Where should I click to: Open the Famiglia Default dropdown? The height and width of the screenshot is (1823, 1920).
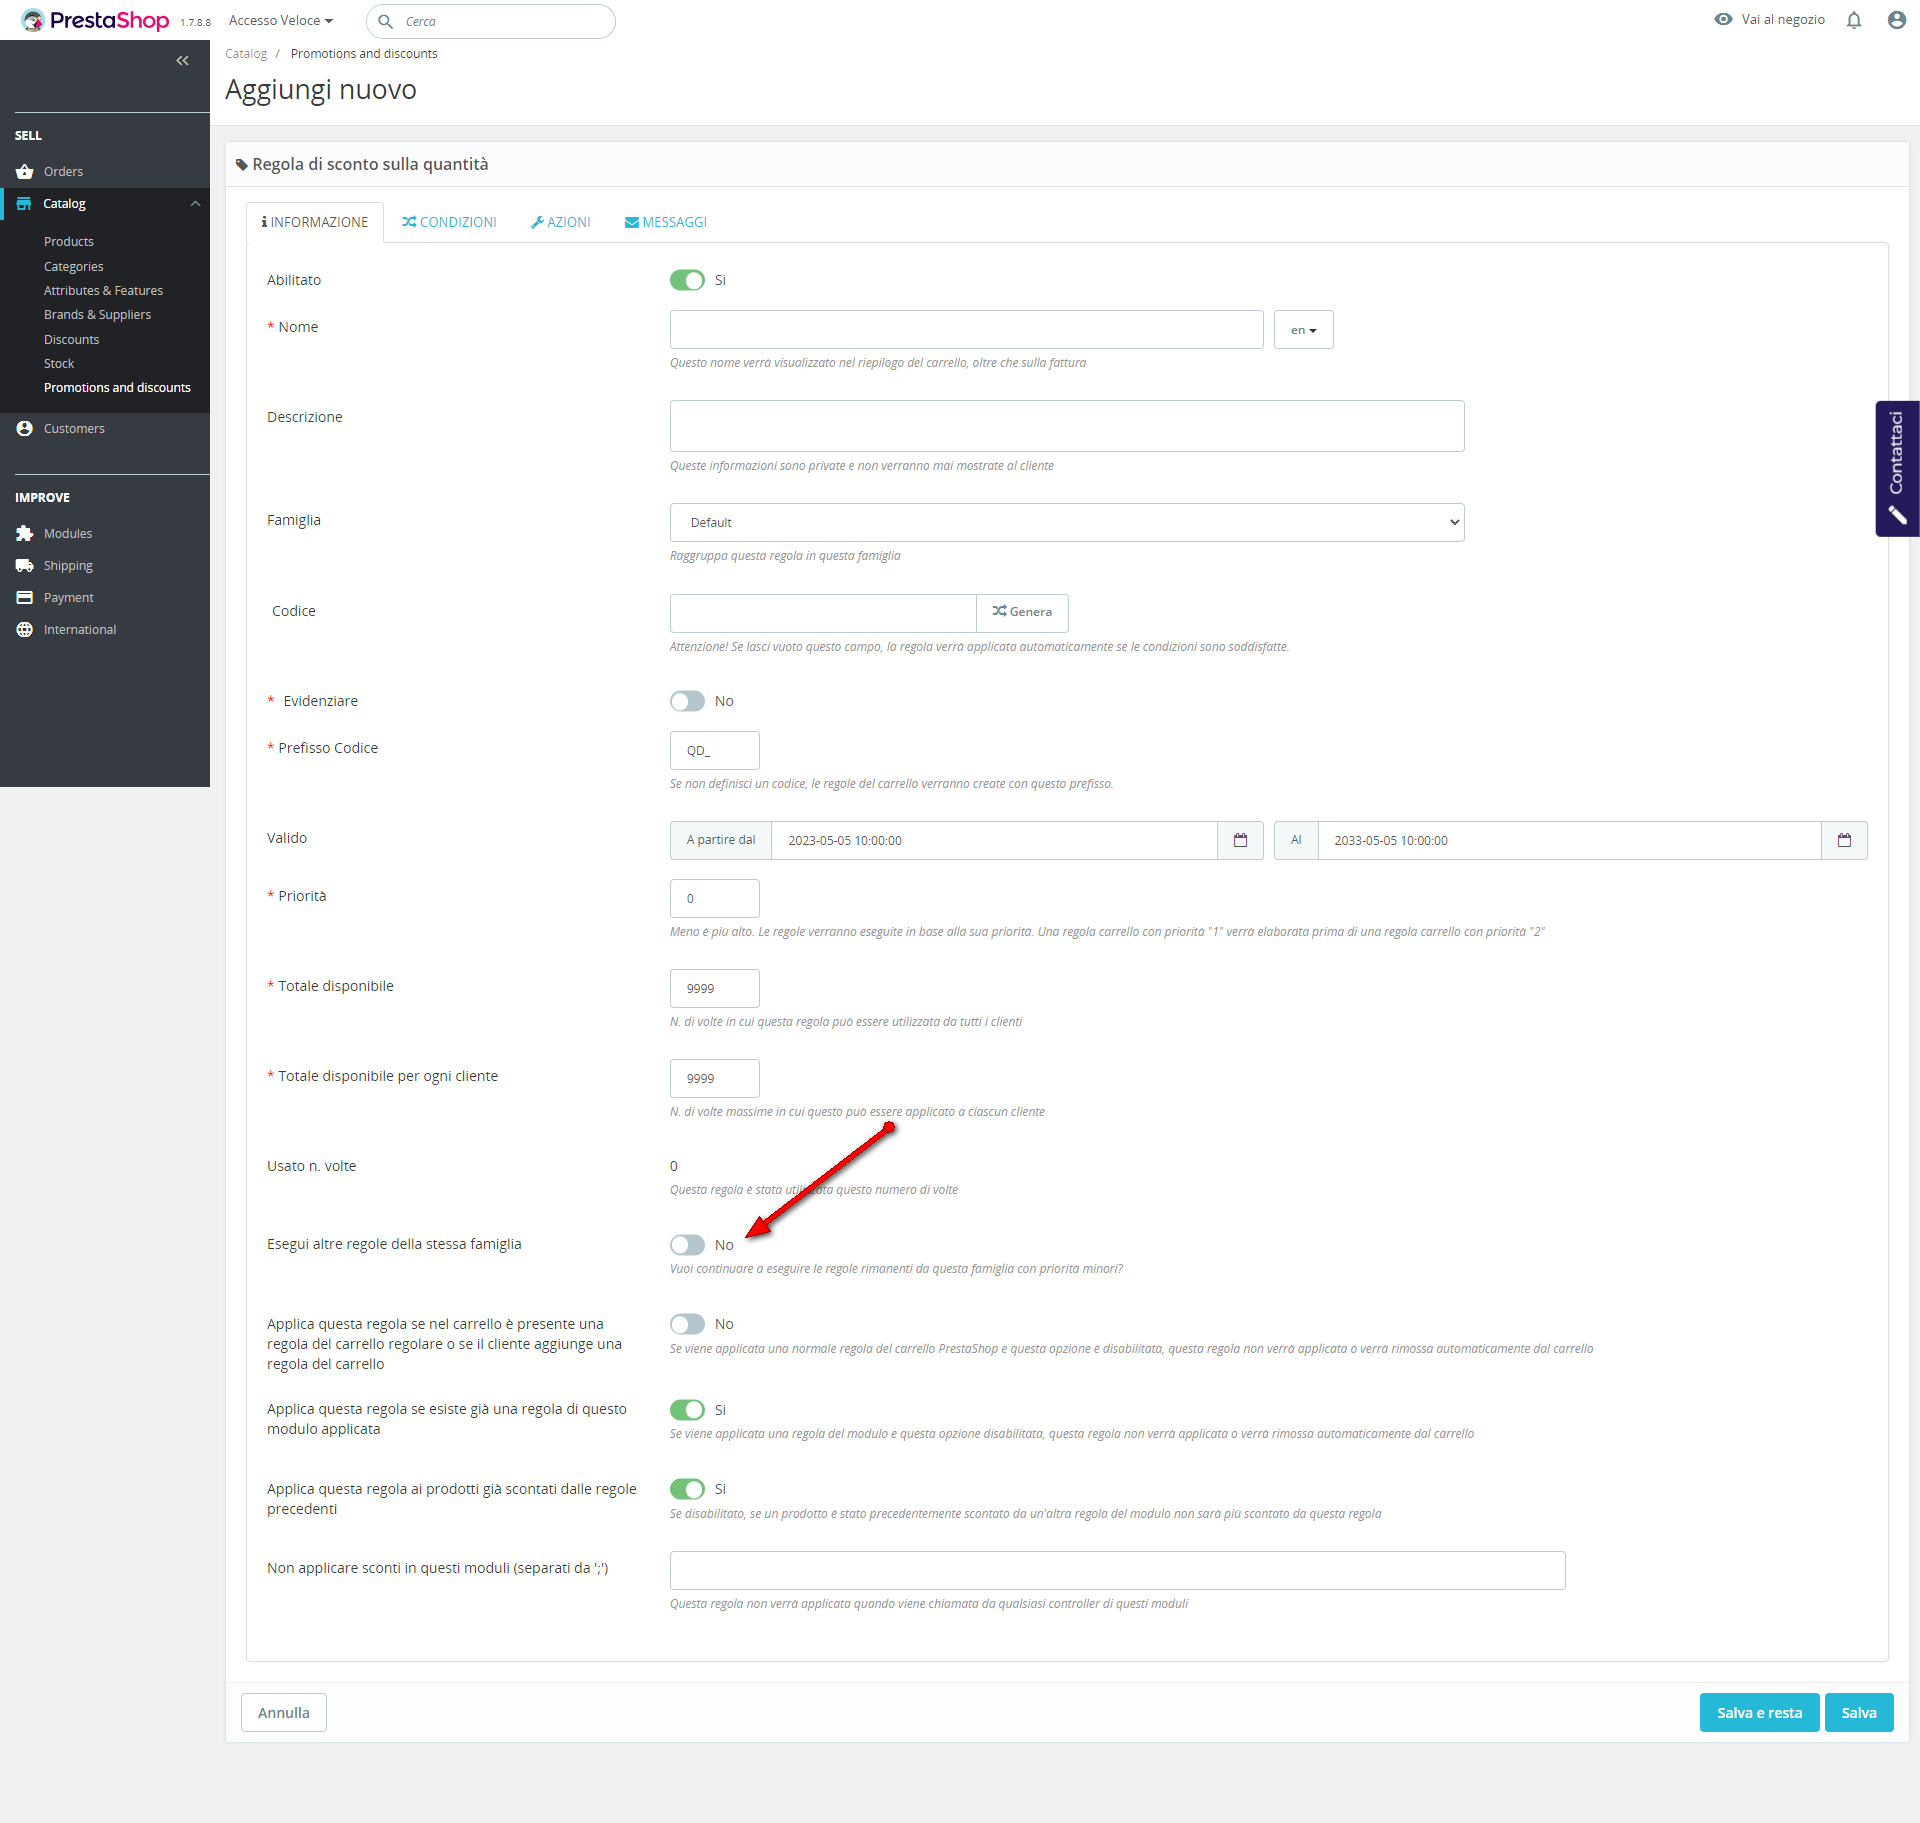point(1066,523)
